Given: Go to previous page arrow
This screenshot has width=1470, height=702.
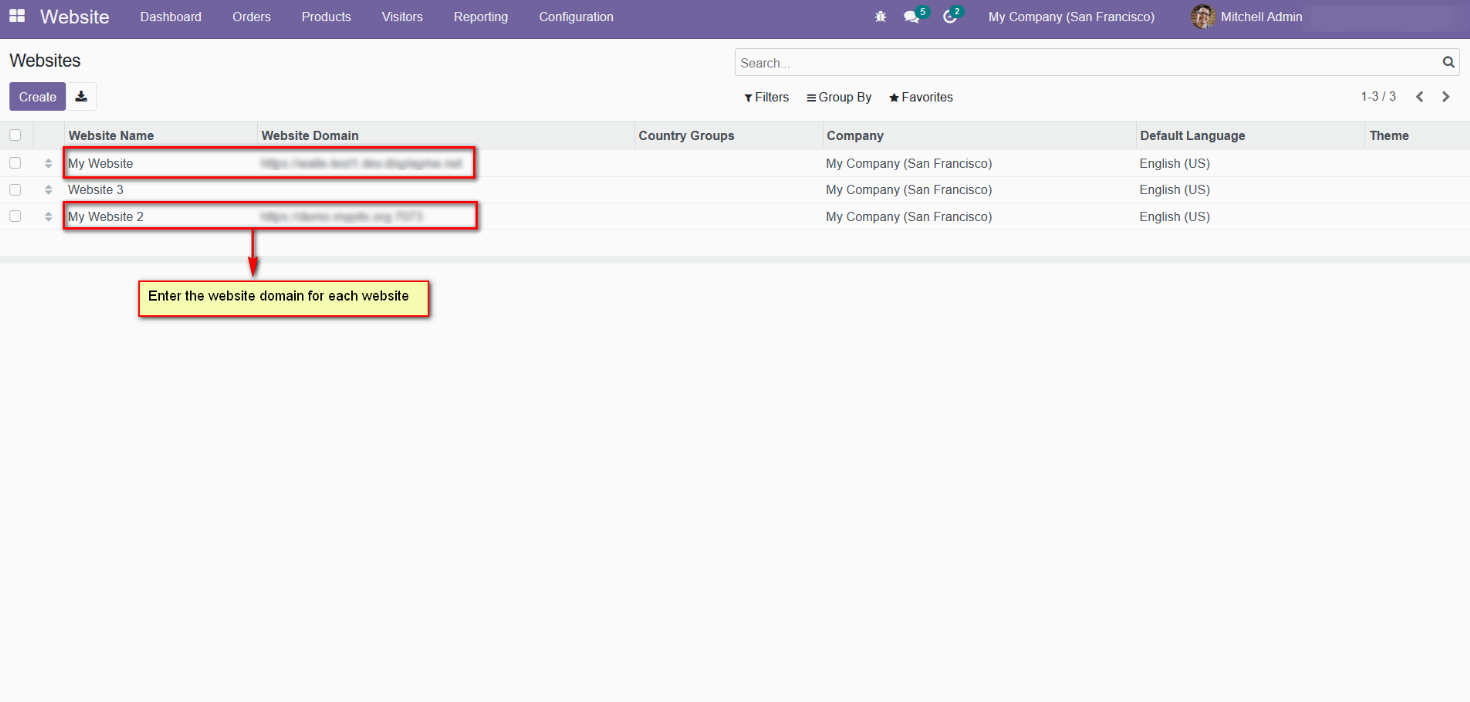Looking at the screenshot, I should (1419, 97).
